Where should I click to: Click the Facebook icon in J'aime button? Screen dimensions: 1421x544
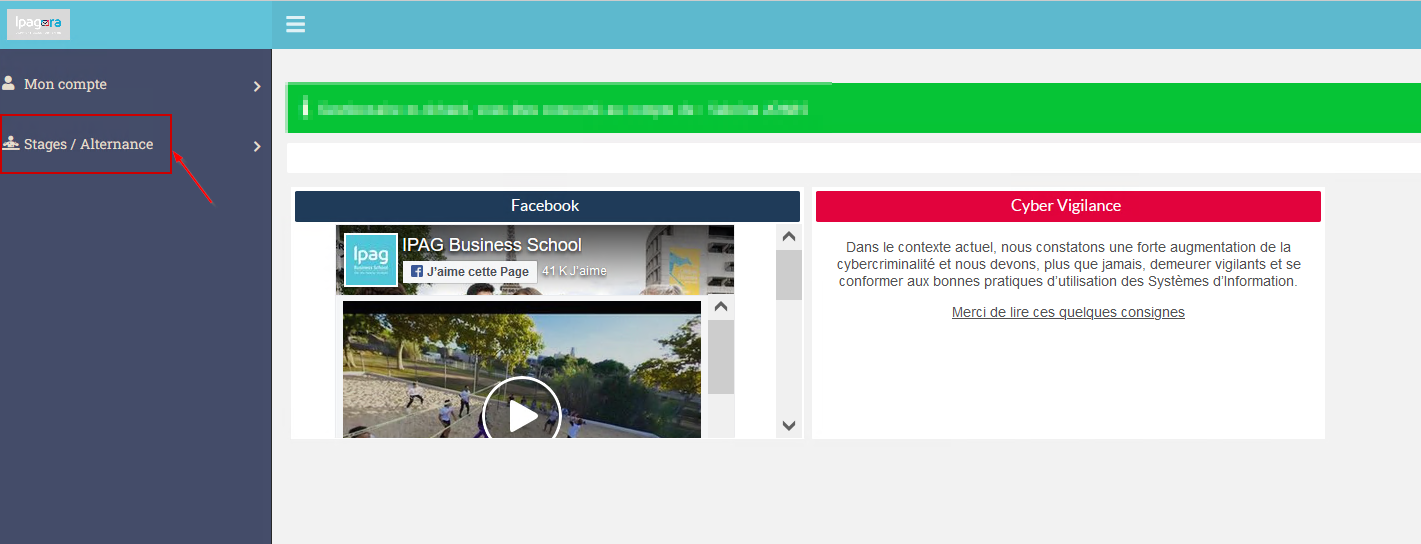click(417, 272)
